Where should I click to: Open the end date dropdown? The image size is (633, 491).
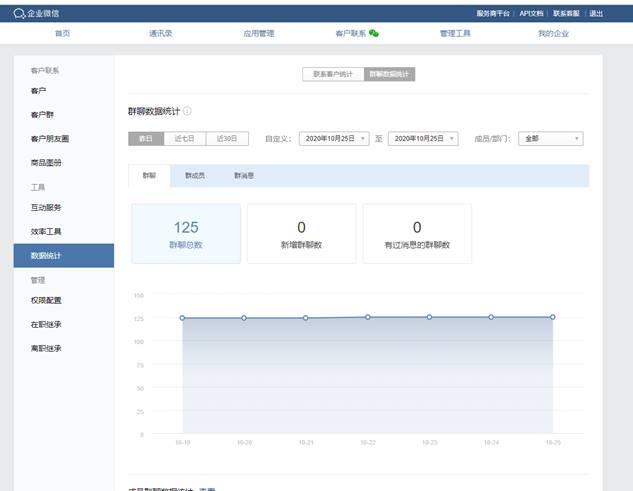(422, 139)
